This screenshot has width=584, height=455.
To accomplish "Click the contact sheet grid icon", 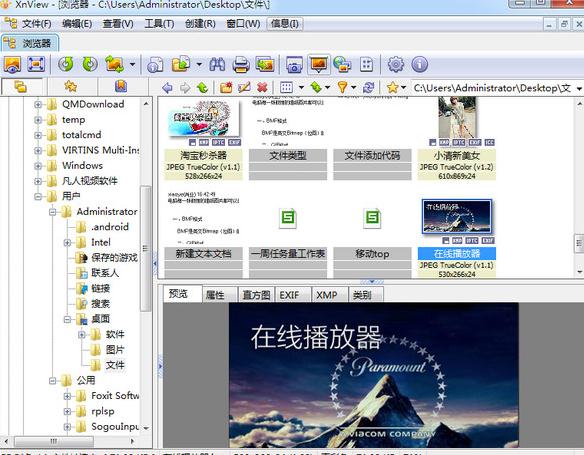I will (366, 65).
